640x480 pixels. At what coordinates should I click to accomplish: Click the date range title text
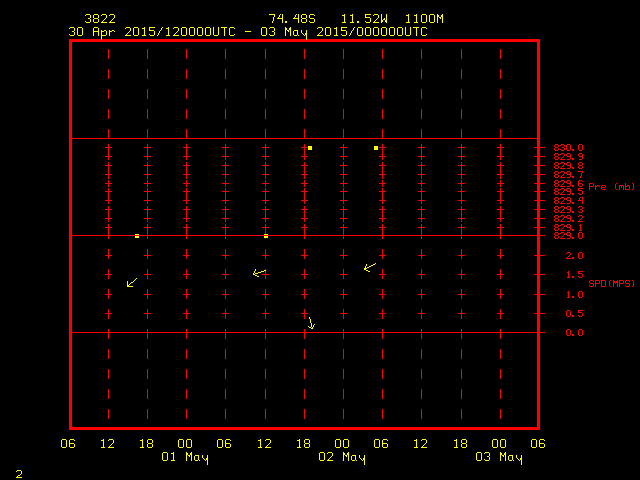tap(248, 31)
